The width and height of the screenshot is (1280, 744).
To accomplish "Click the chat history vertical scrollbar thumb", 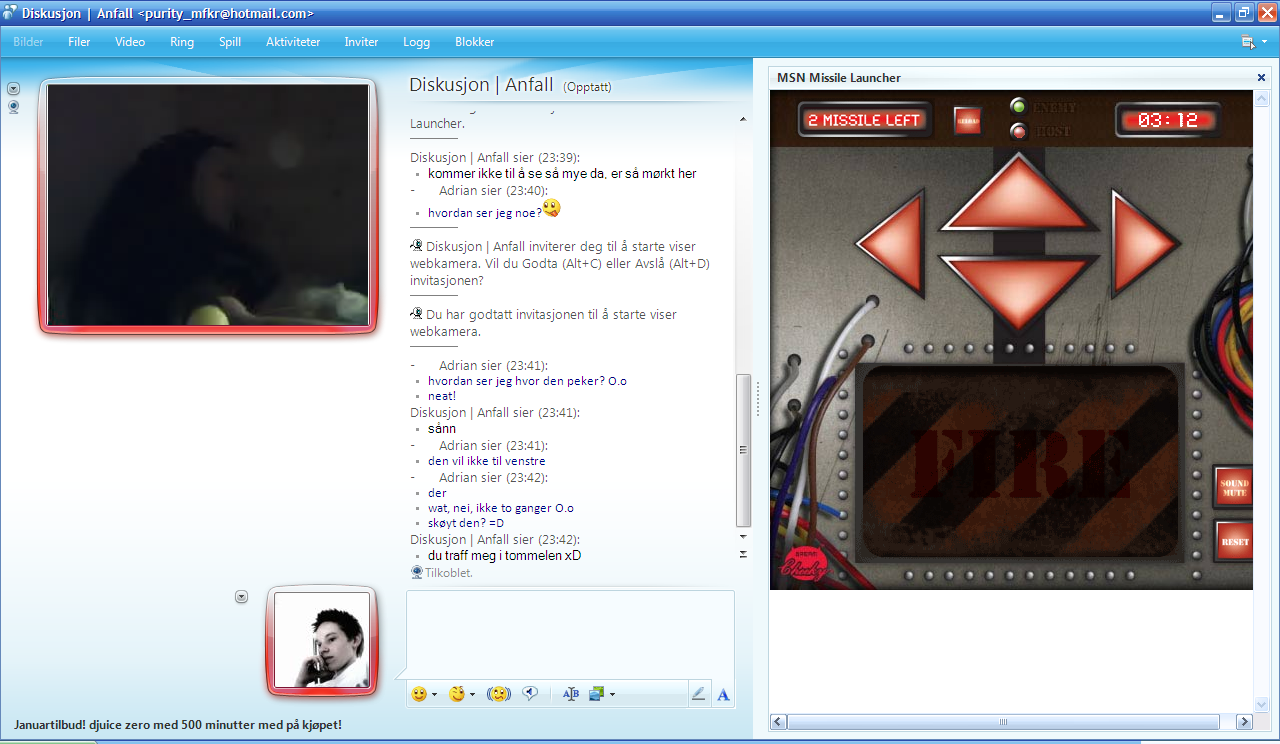I will pyautogui.click(x=743, y=450).
